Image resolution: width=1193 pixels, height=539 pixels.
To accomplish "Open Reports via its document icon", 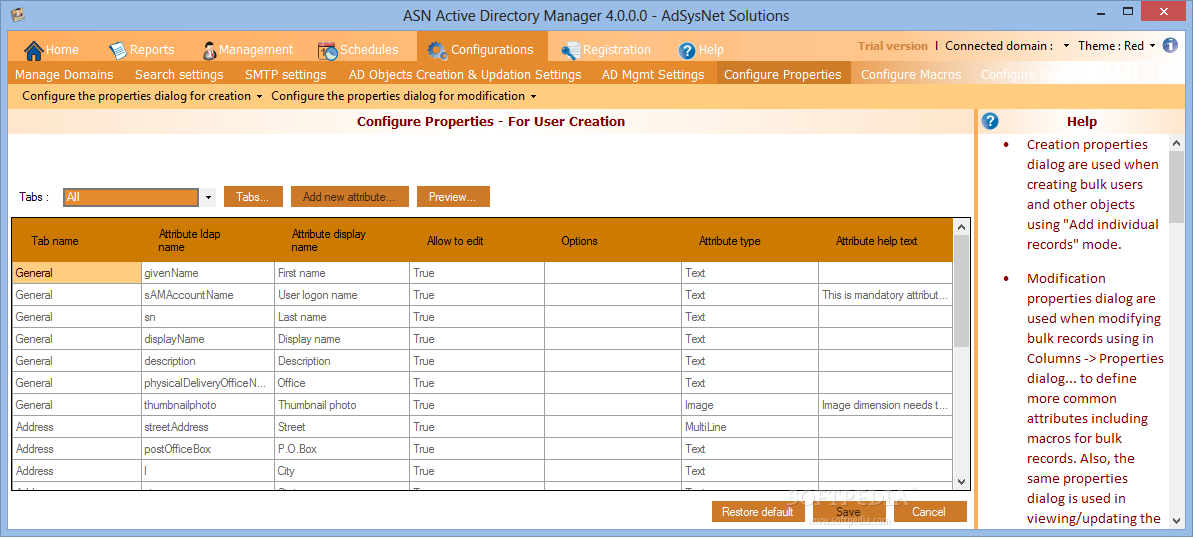I will [x=118, y=50].
